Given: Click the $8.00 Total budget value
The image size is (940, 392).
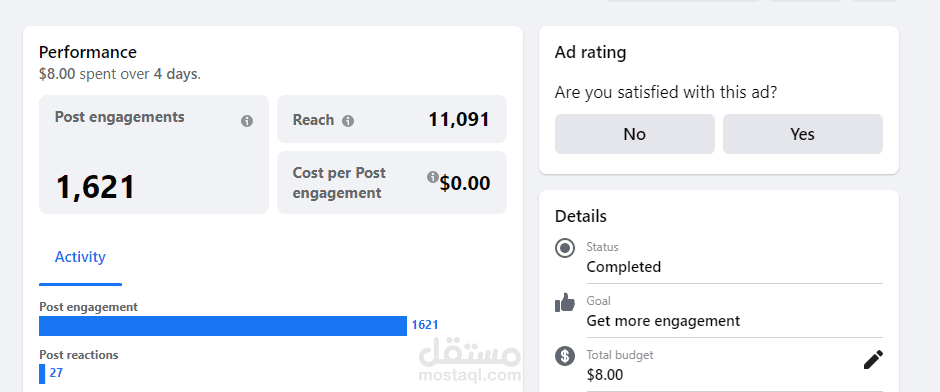Looking at the screenshot, I should 605,375.
